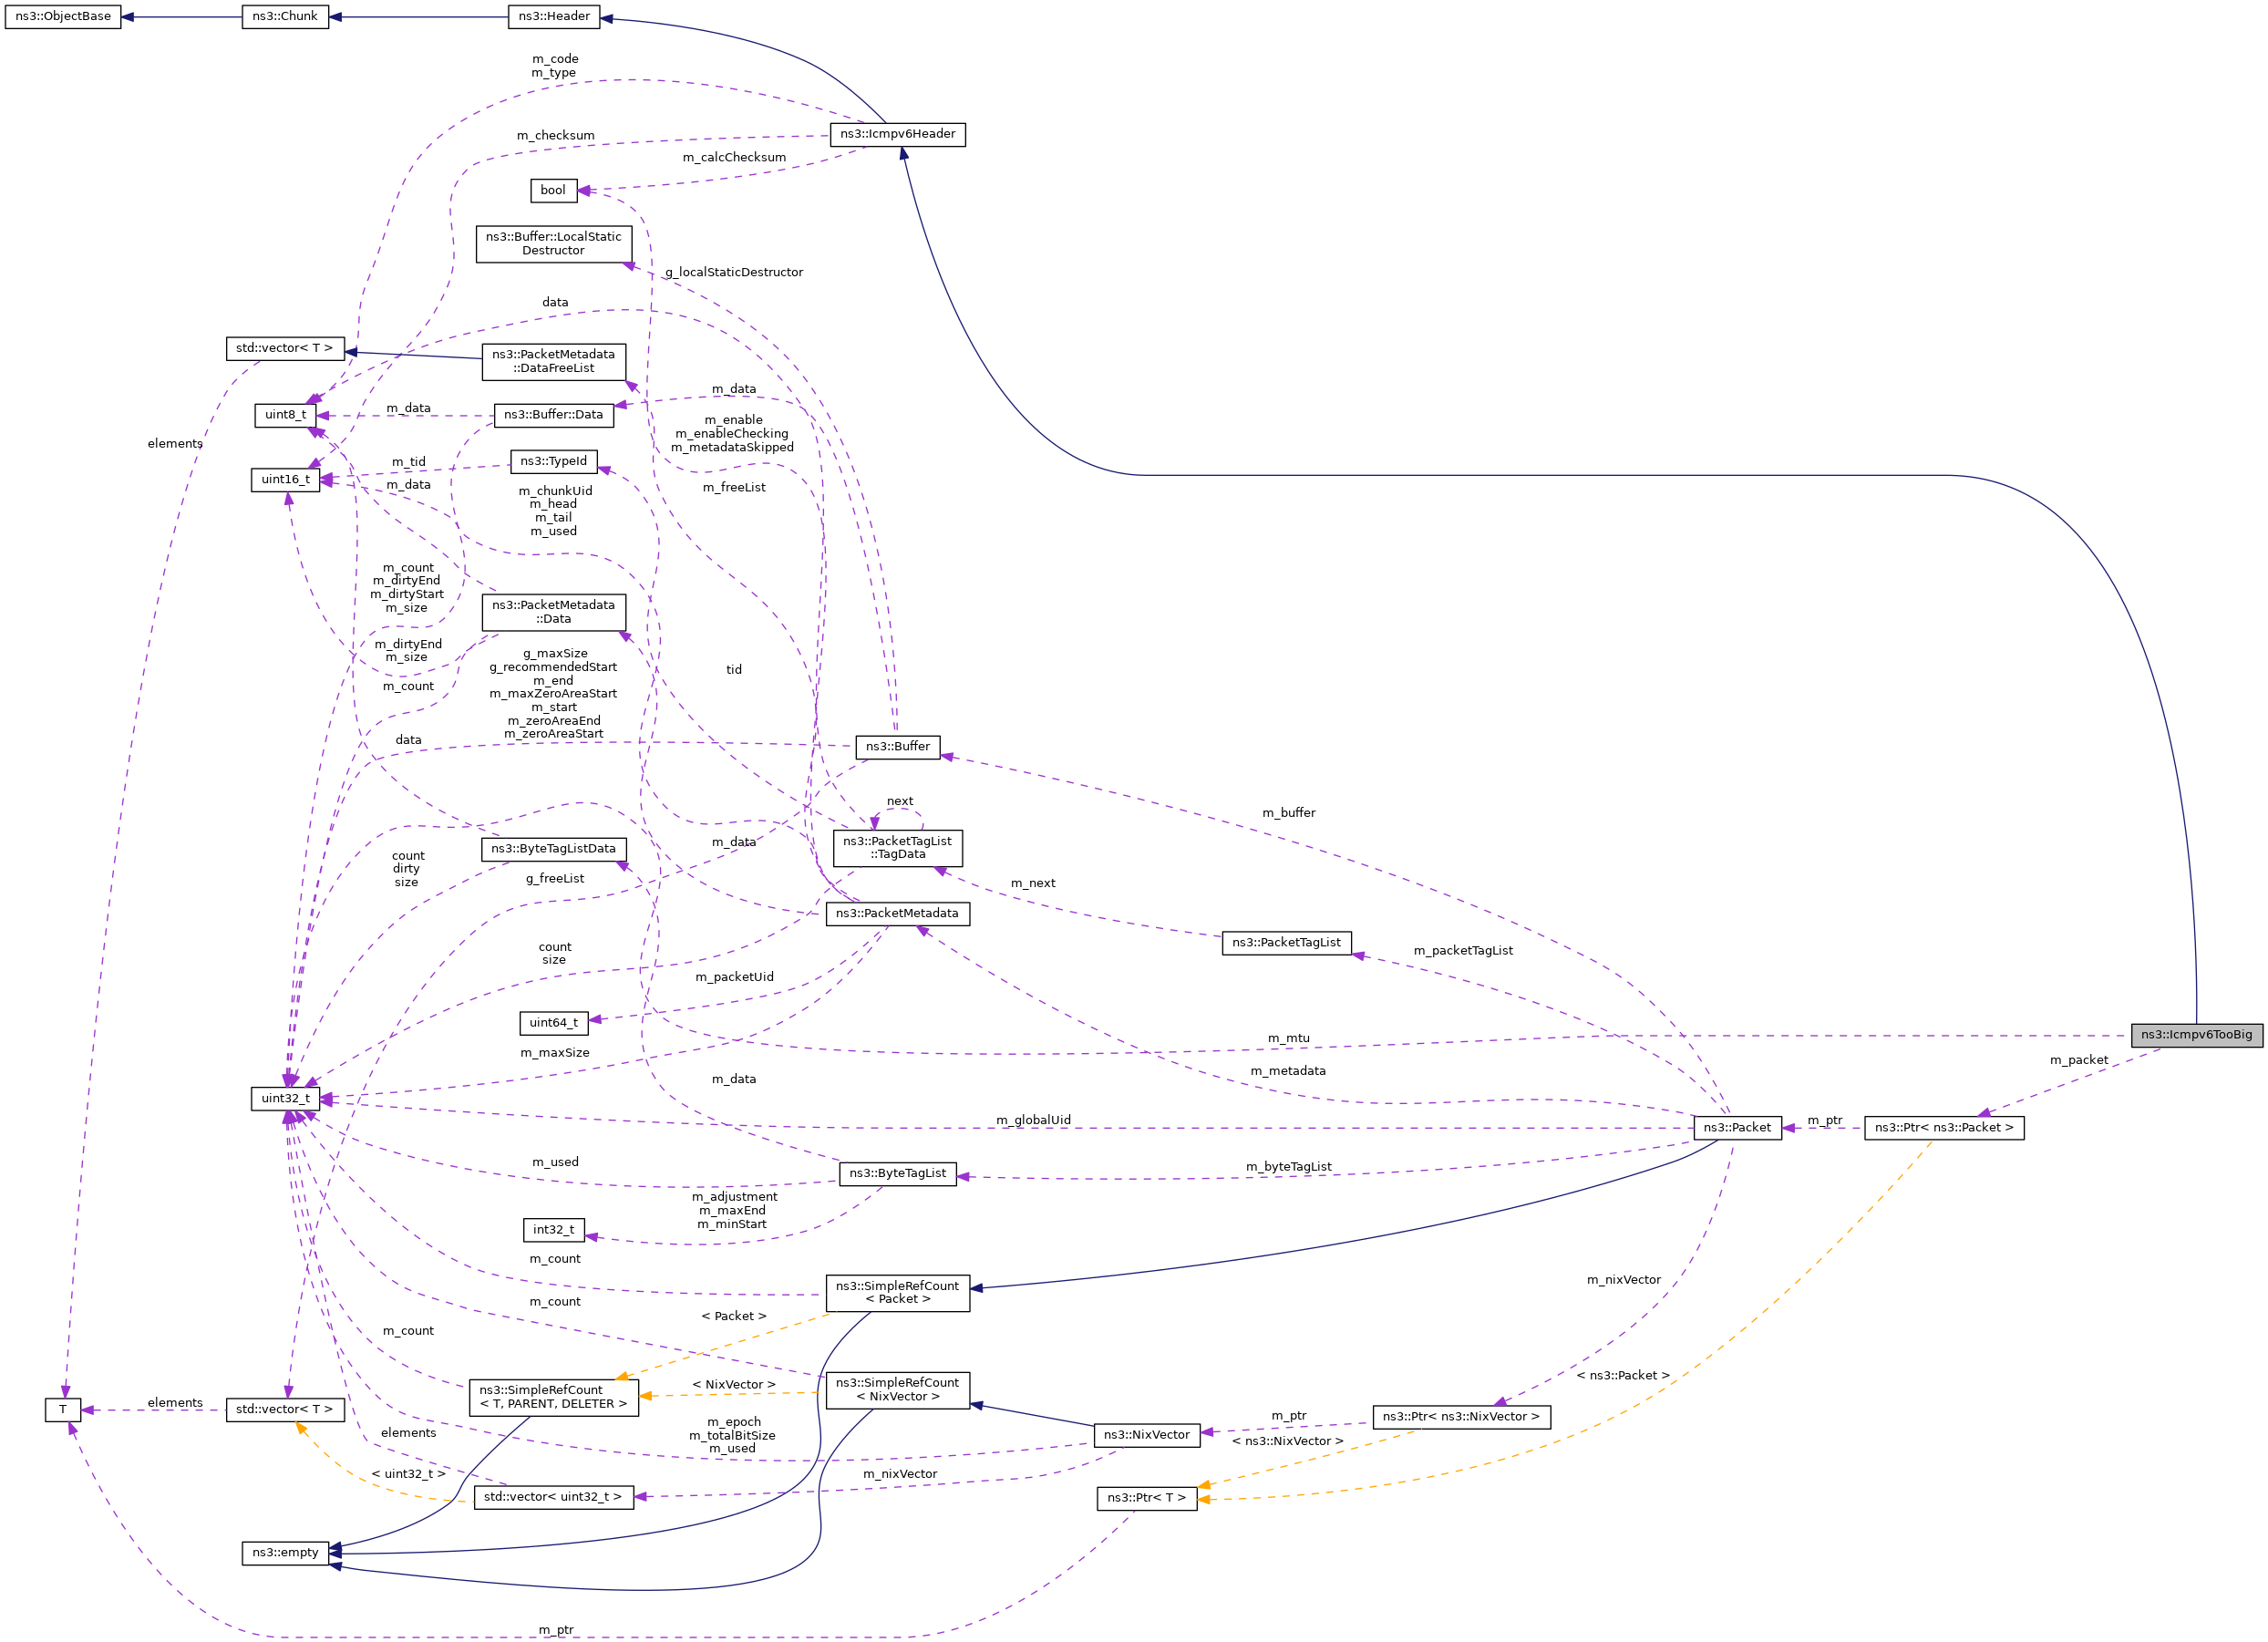Open ns3::Ptr< ns3::Packet > node
Image resolution: width=2268 pixels, height=1642 pixels.
(1944, 1128)
